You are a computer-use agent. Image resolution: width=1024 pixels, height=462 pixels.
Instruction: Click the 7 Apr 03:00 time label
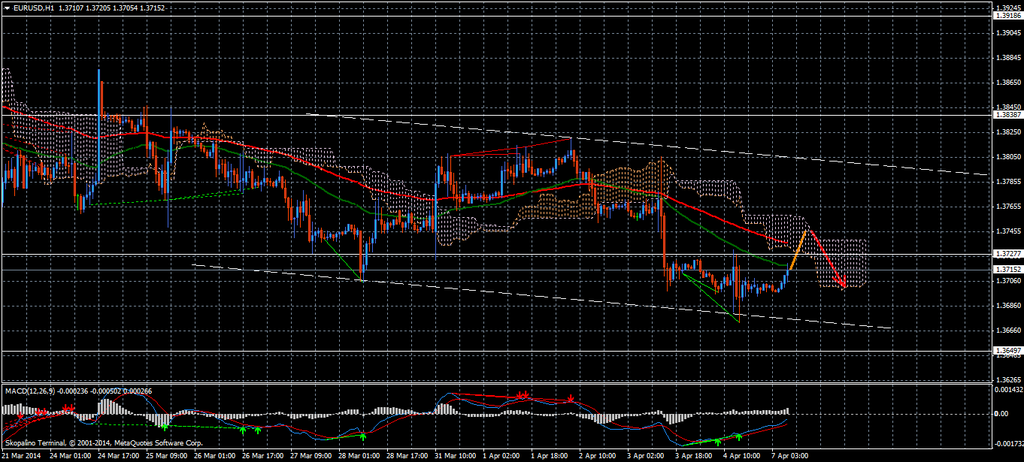pyautogui.click(x=788, y=454)
